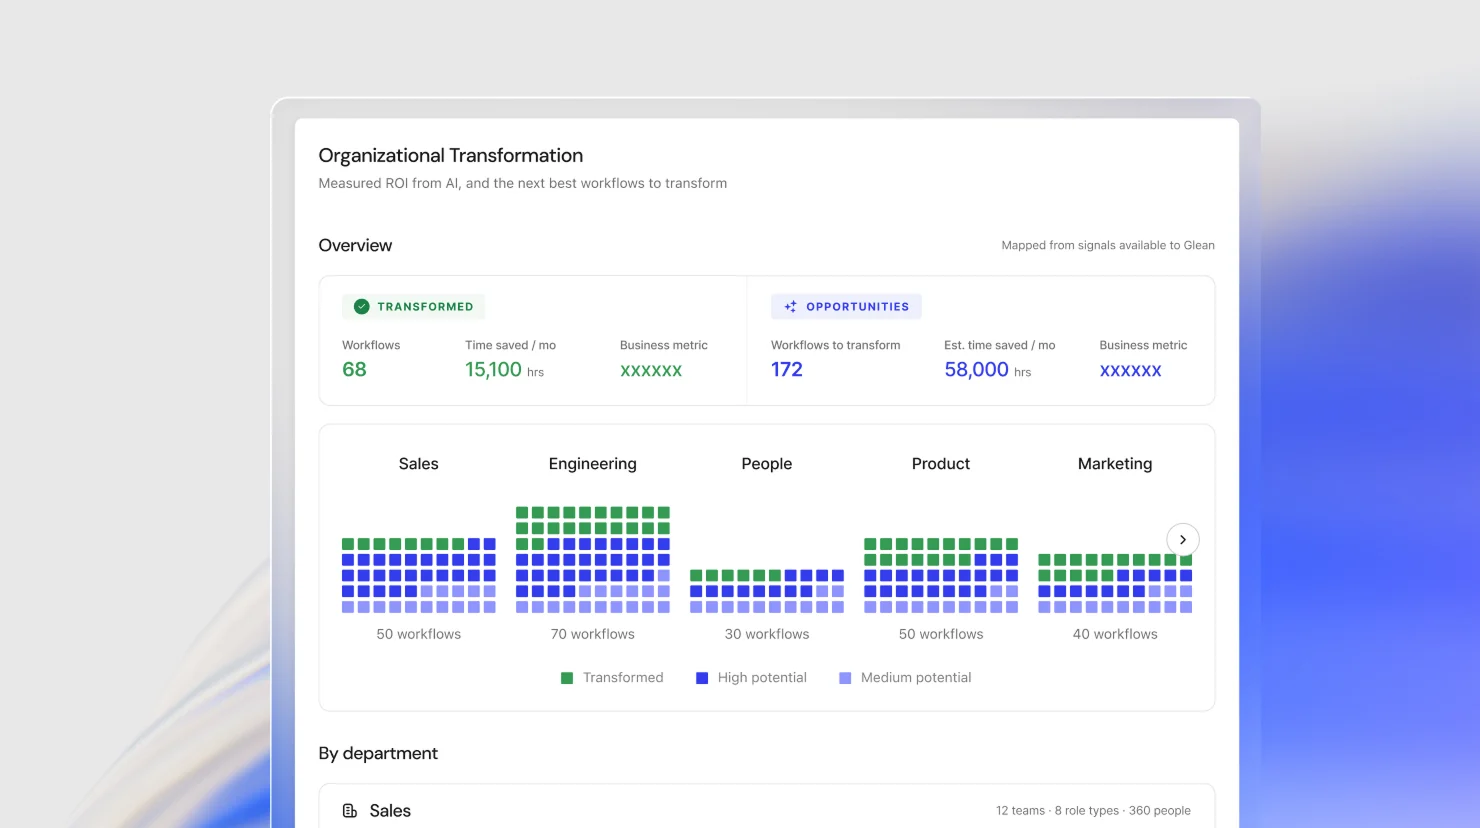Viewport: 1480px width, 828px height.
Task: Select the Engineering chart heading
Action: point(593,464)
